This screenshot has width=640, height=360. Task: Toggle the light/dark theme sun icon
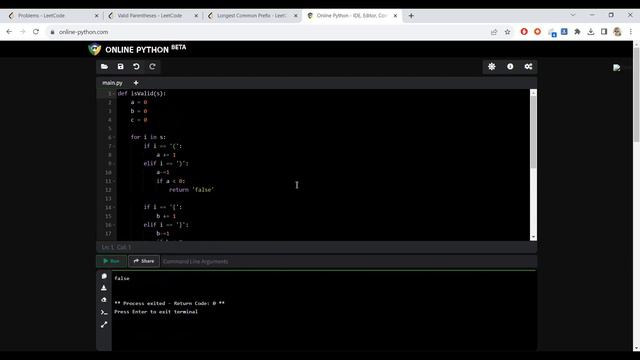[x=492, y=67]
